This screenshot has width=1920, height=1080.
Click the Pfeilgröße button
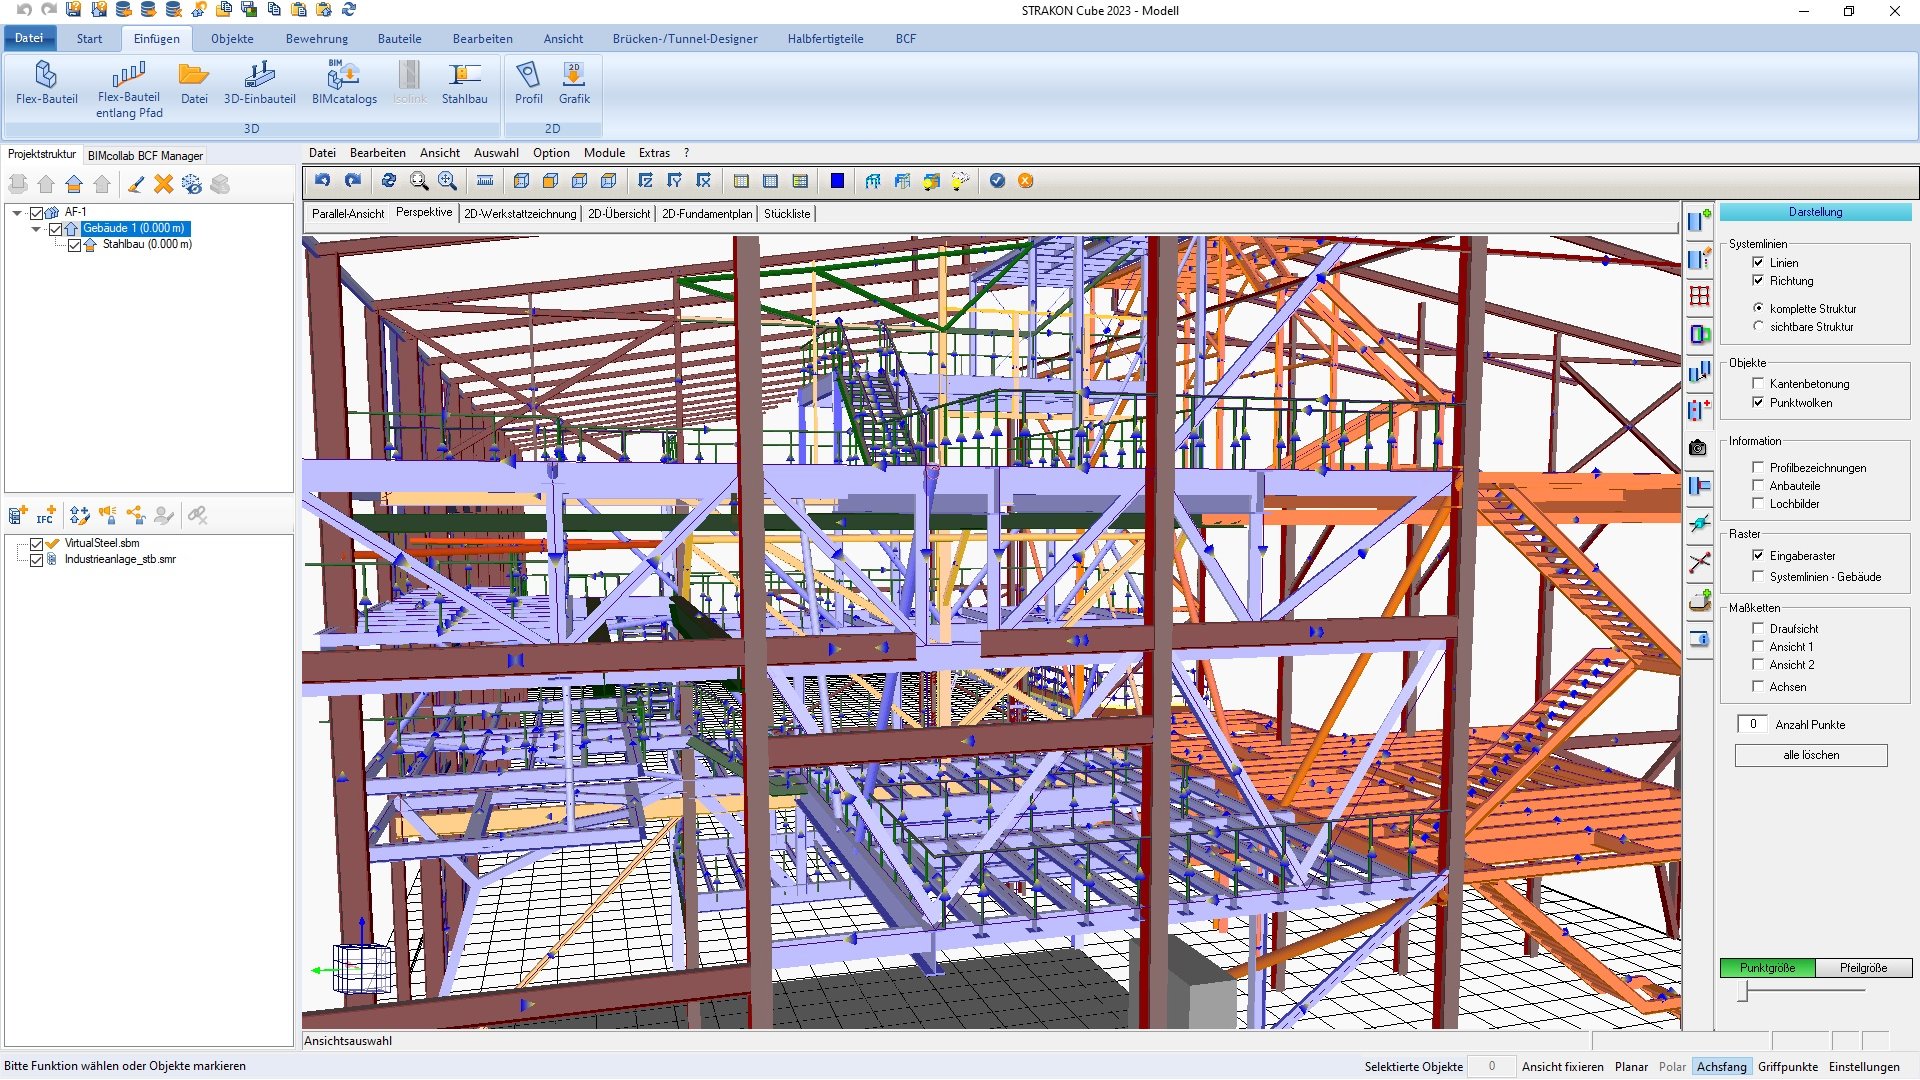1862,968
